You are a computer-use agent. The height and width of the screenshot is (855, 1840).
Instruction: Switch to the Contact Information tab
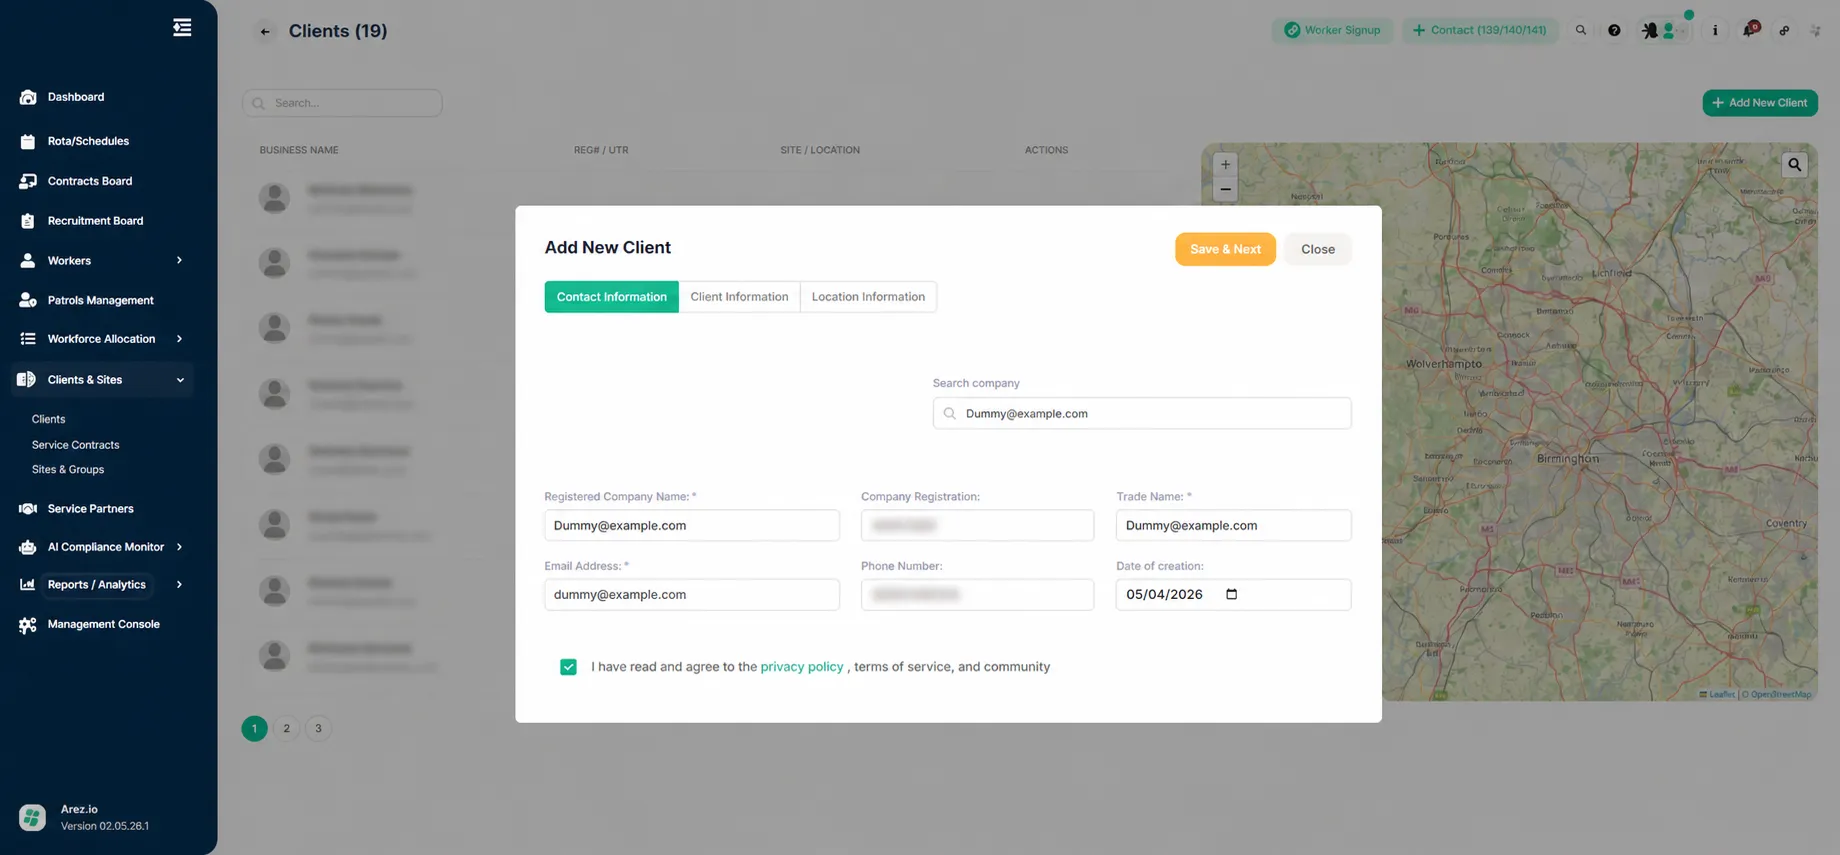(611, 297)
